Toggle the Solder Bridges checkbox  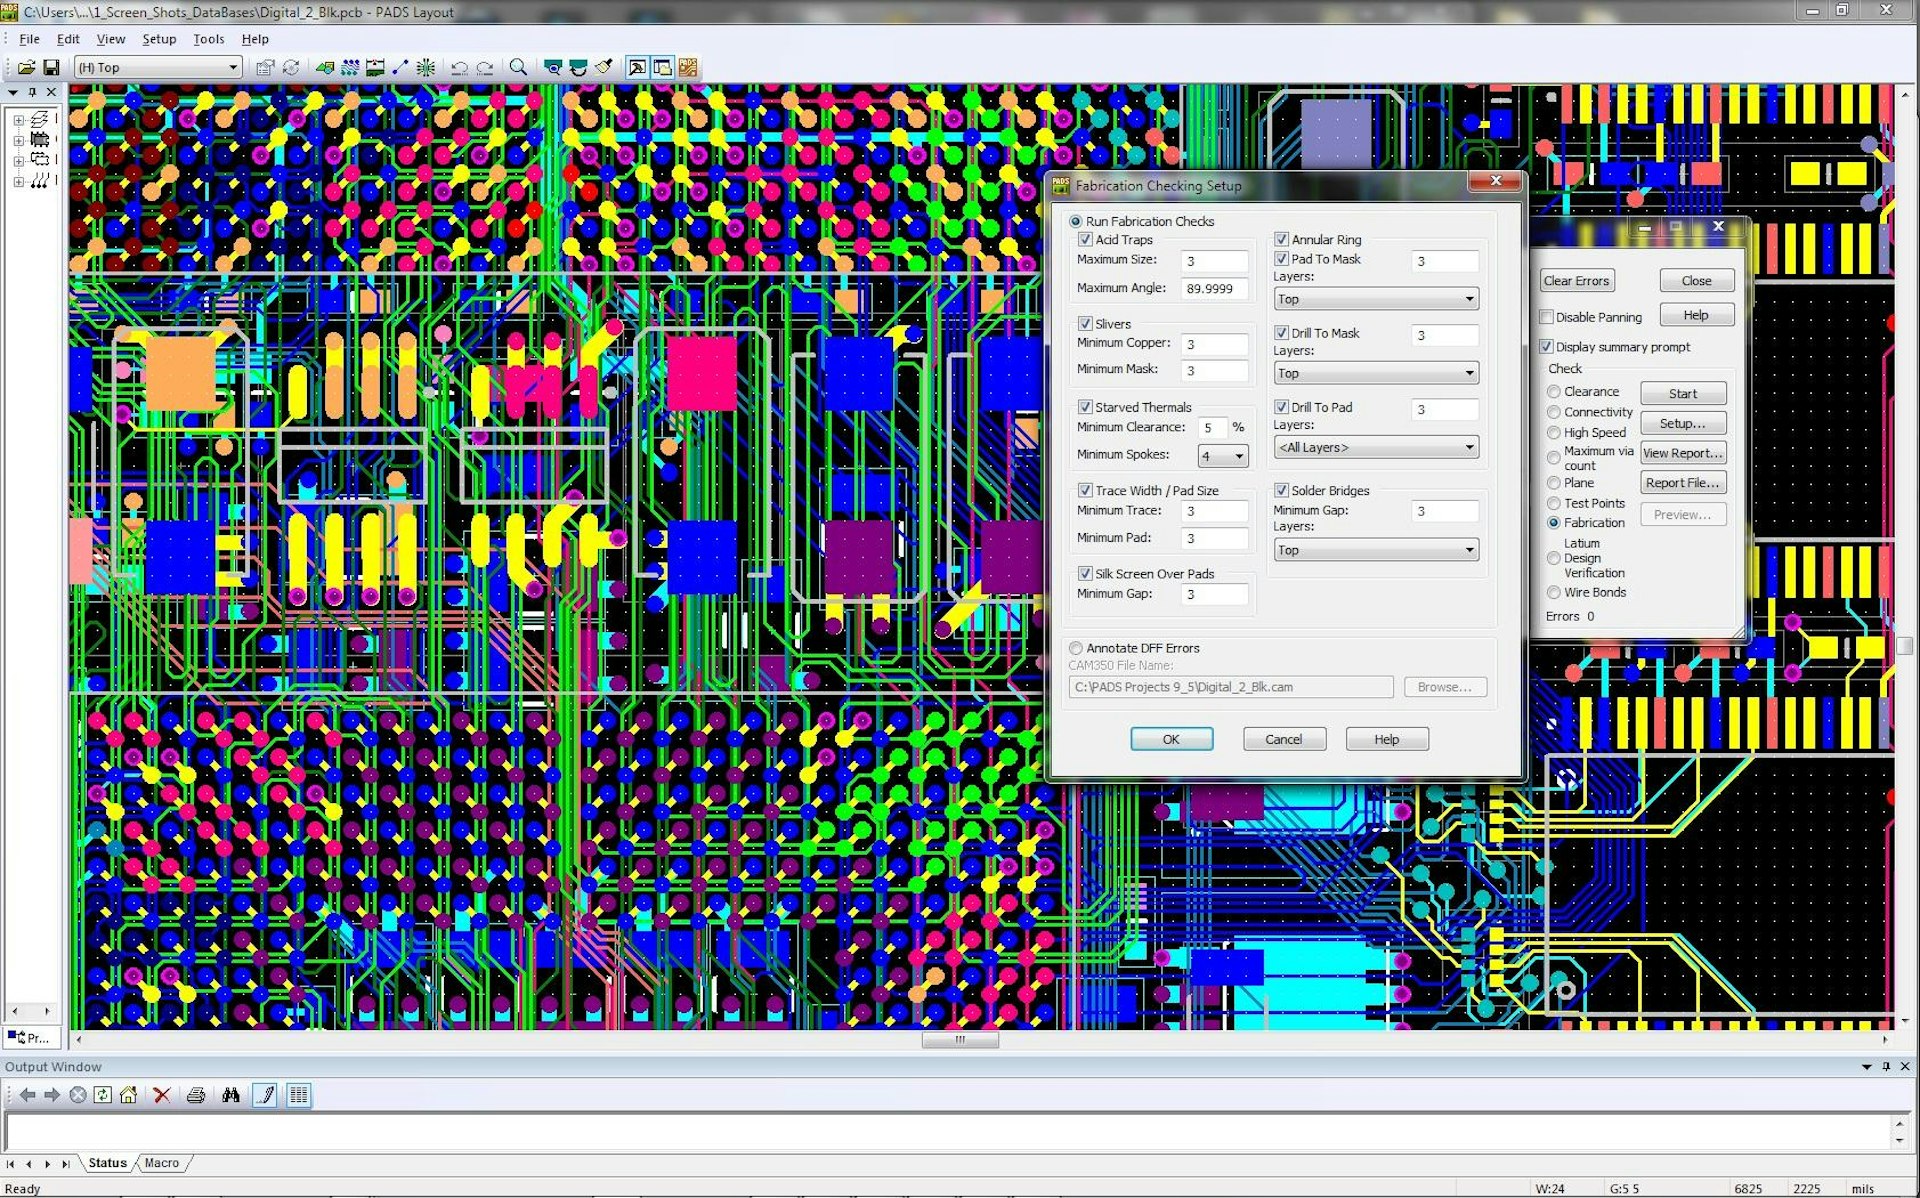coord(1281,490)
